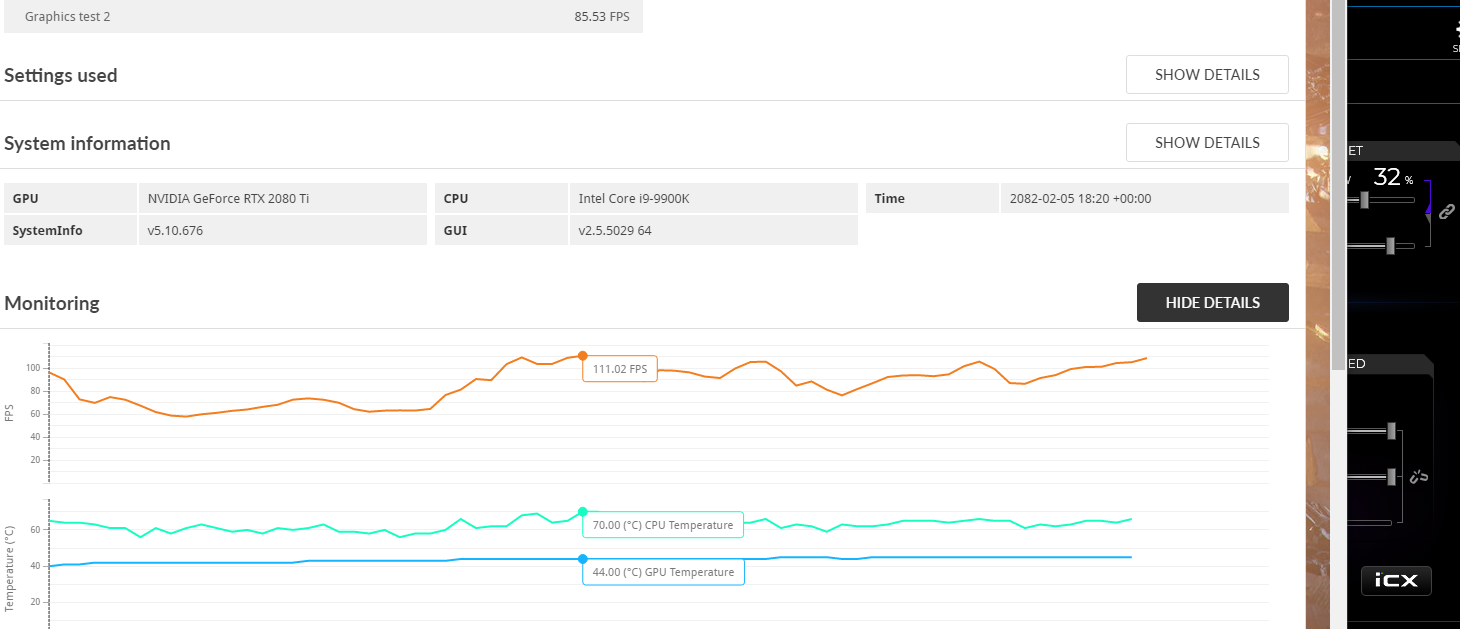The height and width of the screenshot is (629, 1460).
Task: Select the NVIDIA GeForce RTX 2080 Ti cell
Action: [x=283, y=198]
